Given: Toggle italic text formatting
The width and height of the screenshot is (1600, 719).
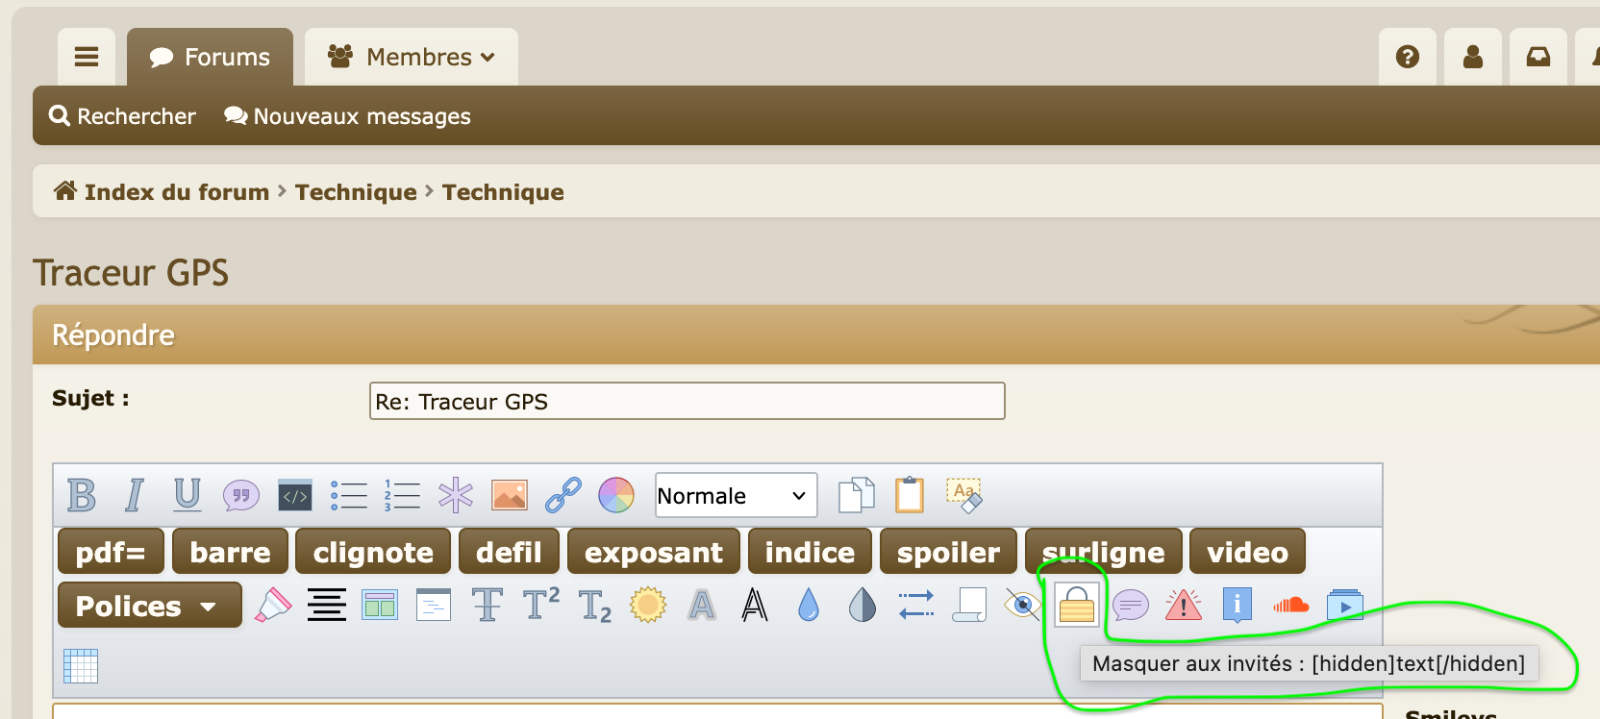Looking at the screenshot, I should point(134,495).
